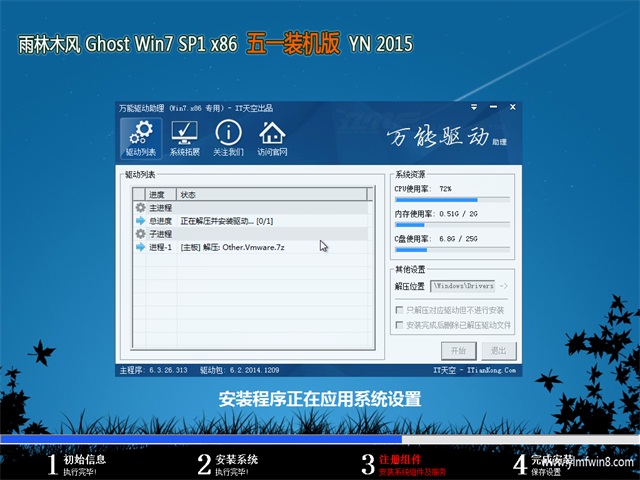Select the 总进度 arrow icon

[140, 221]
